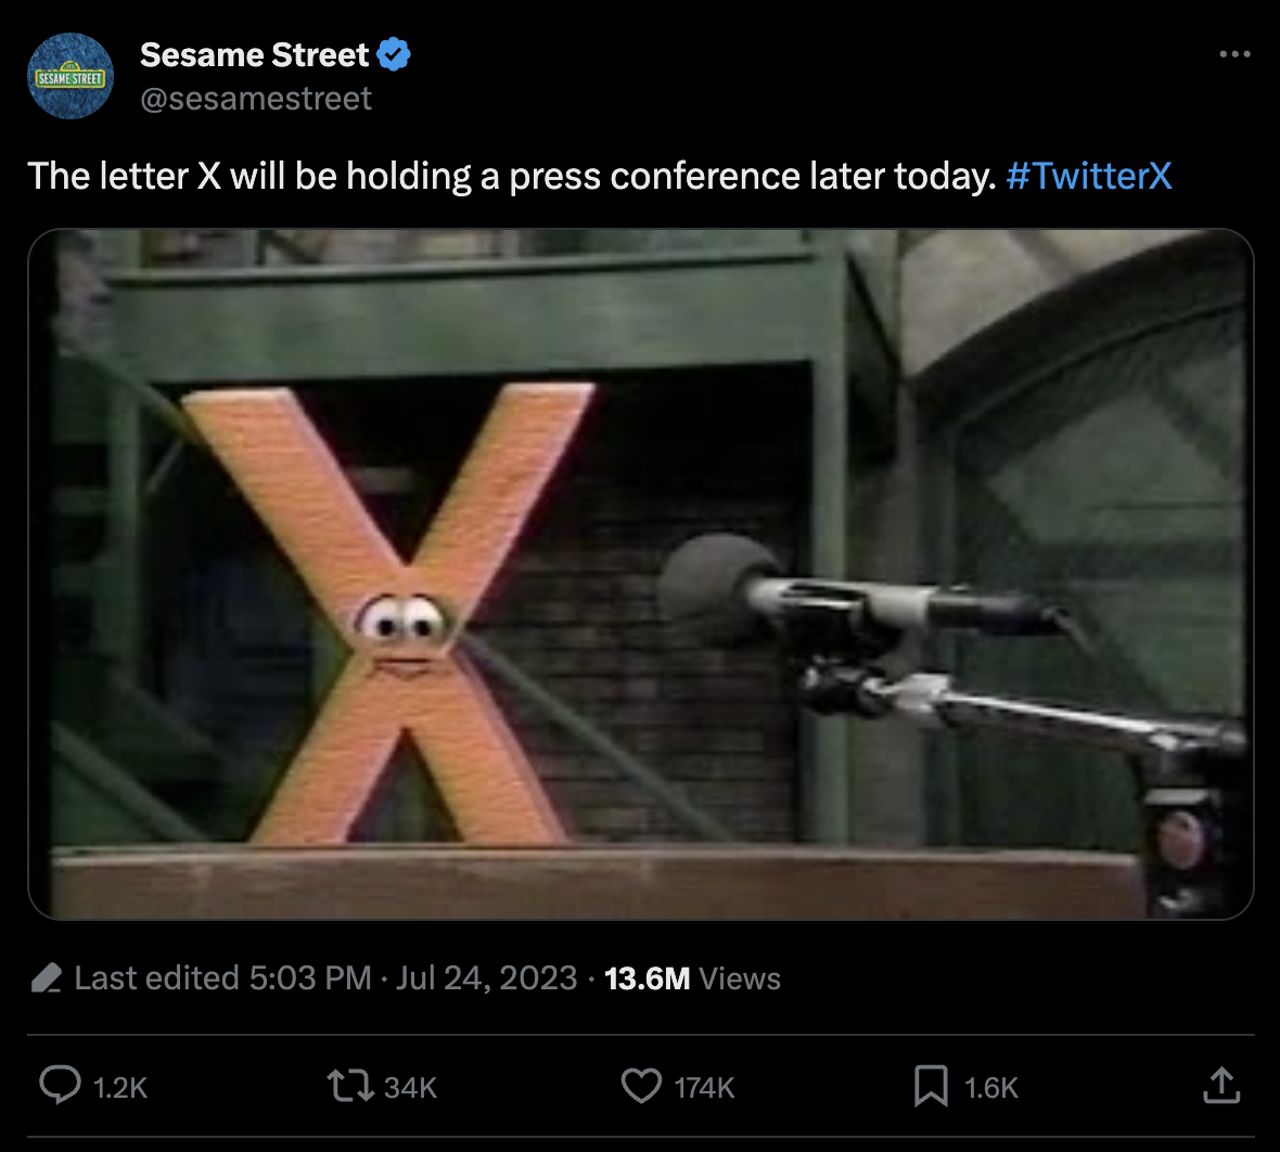The height and width of the screenshot is (1152, 1280).
Task: Open the share upload icon
Action: point(1221,1085)
